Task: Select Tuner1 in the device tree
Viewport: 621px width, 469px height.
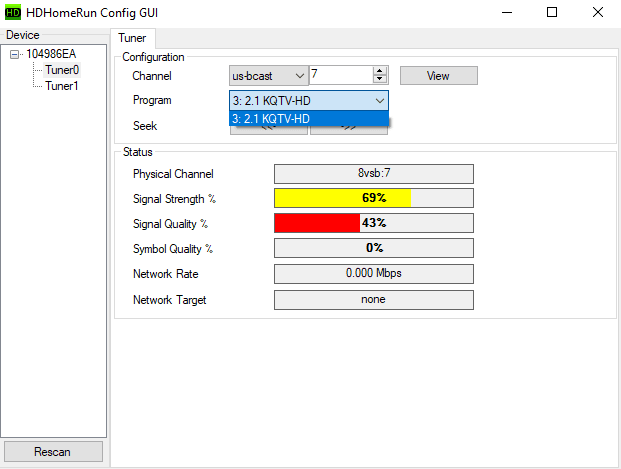Action: pyautogui.click(x=61, y=86)
